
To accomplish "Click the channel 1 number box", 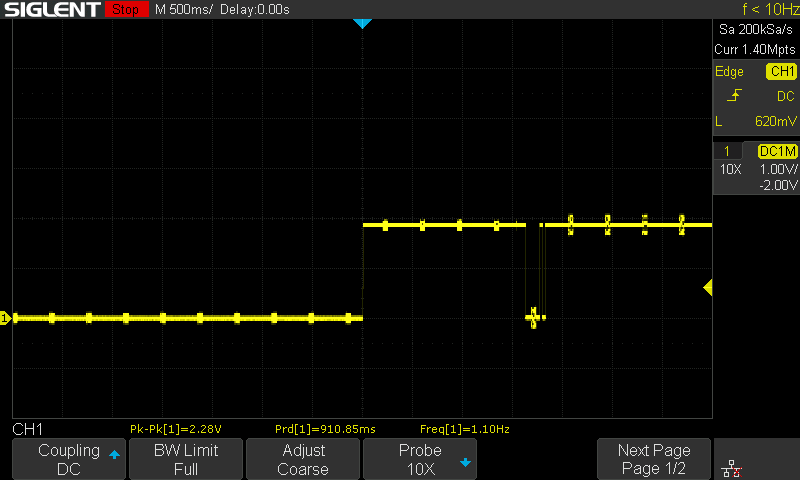I will point(727,151).
